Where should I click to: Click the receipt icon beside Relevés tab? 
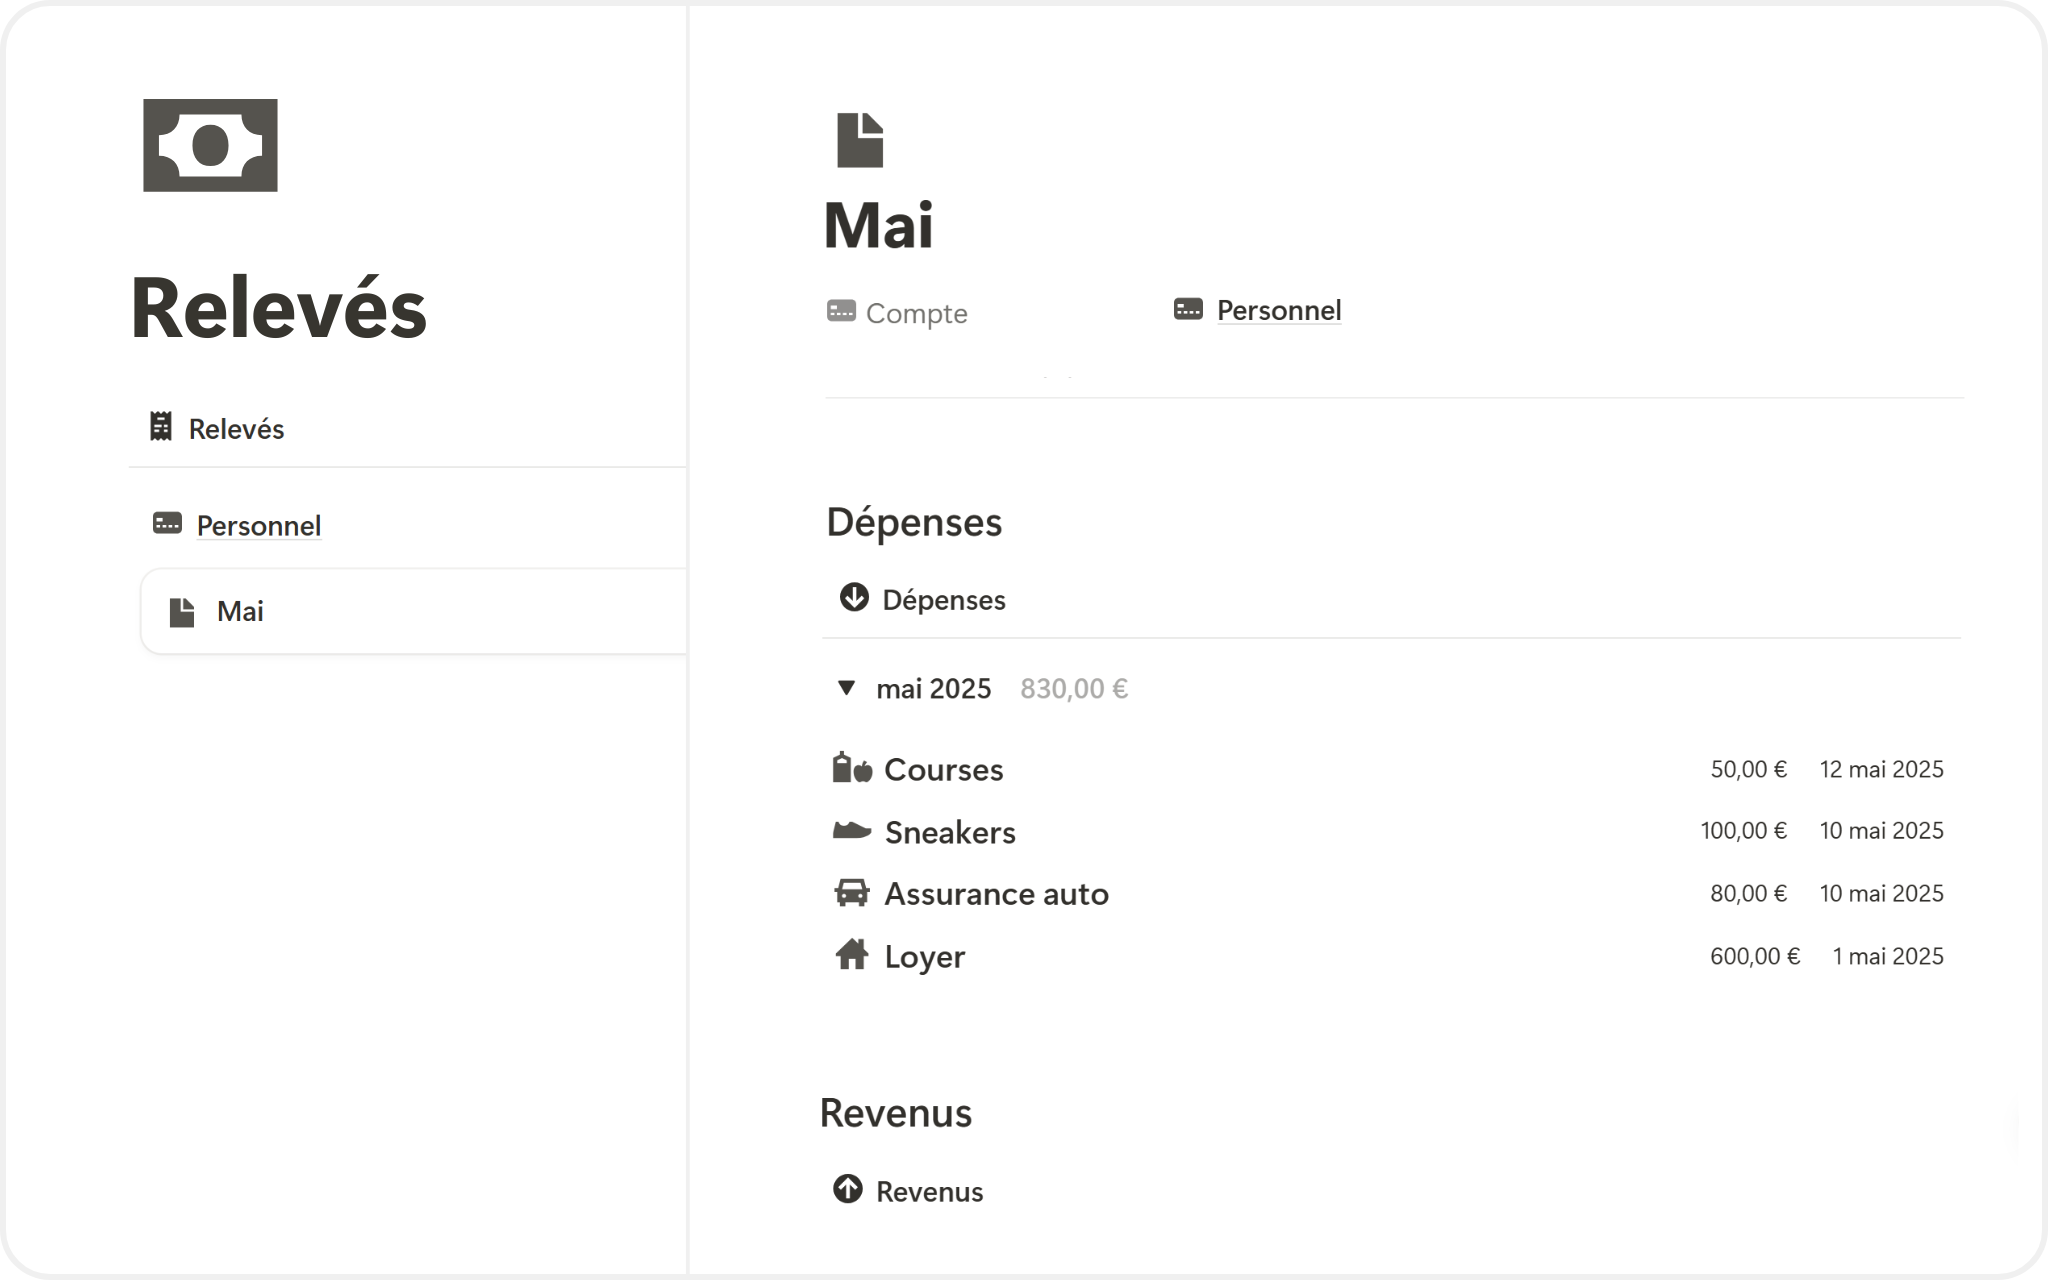160,427
